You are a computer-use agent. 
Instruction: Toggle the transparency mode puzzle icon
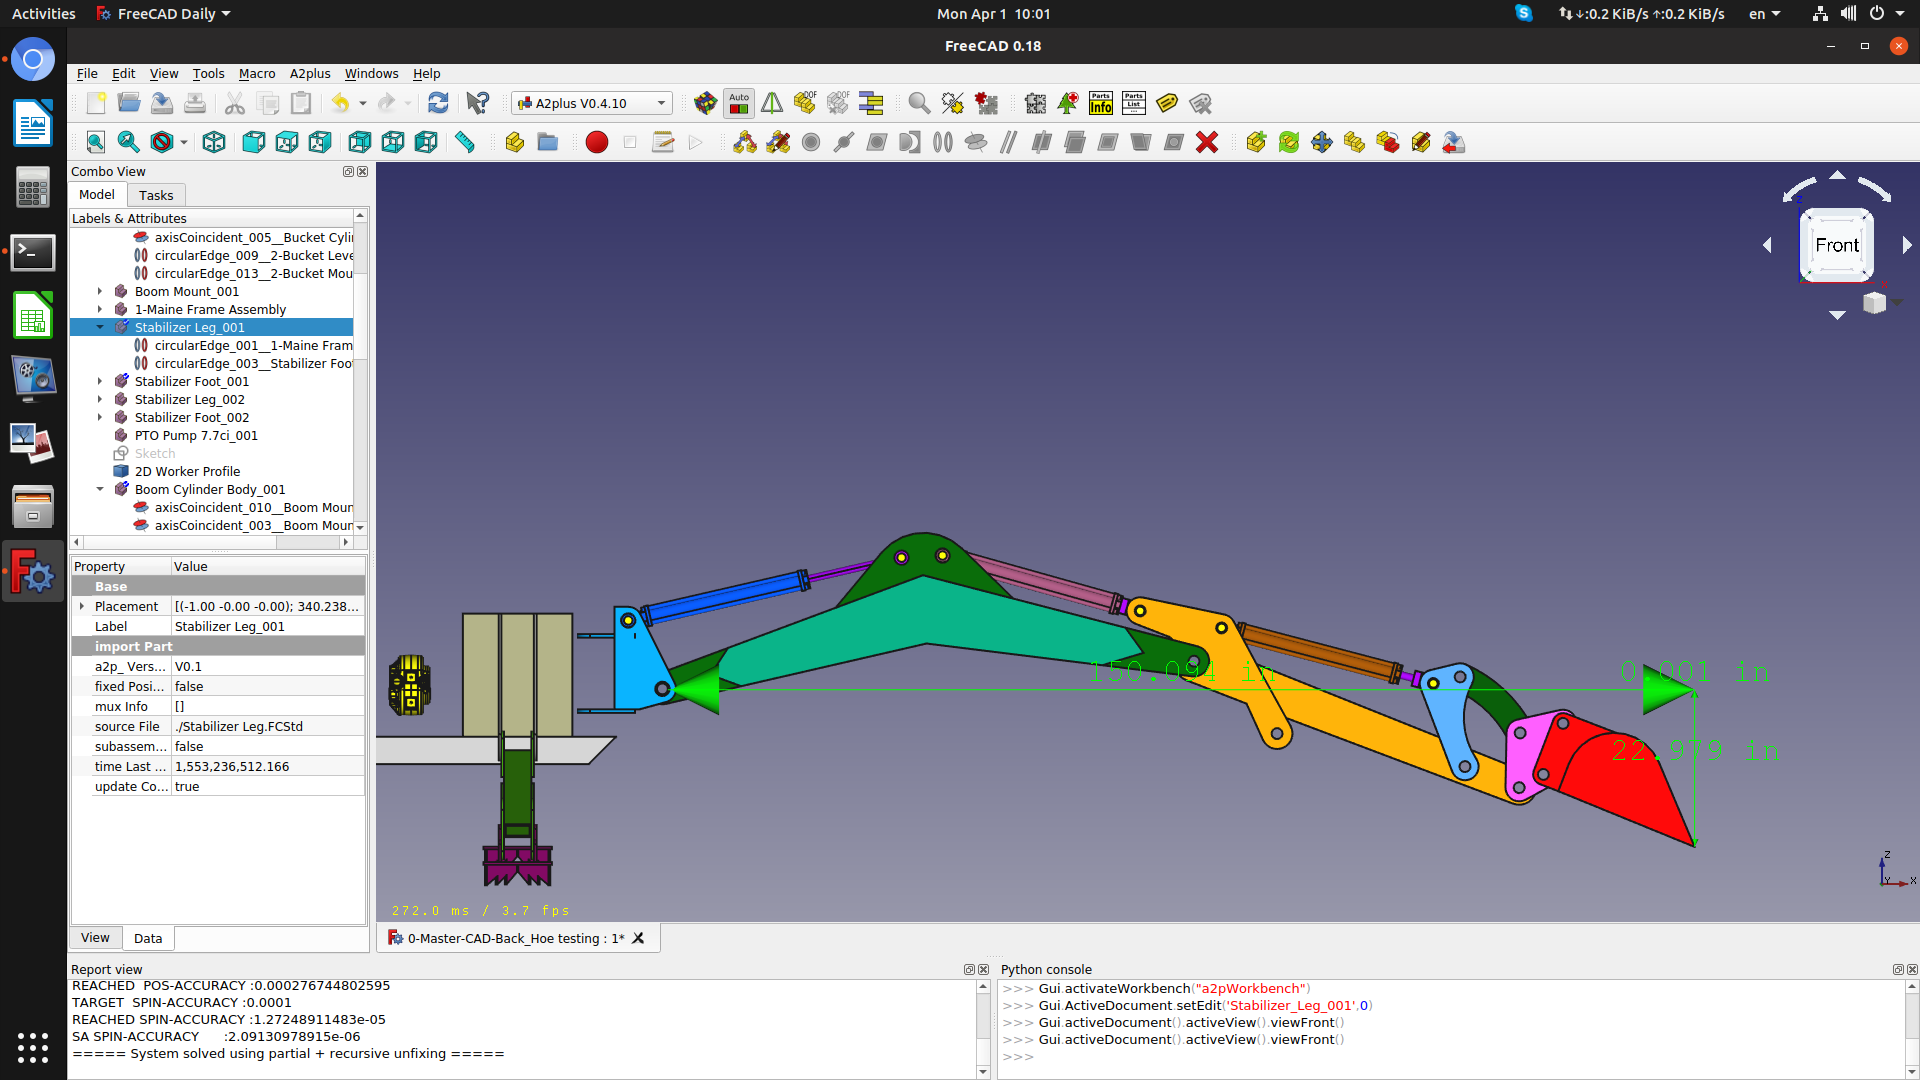point(1036,103)
